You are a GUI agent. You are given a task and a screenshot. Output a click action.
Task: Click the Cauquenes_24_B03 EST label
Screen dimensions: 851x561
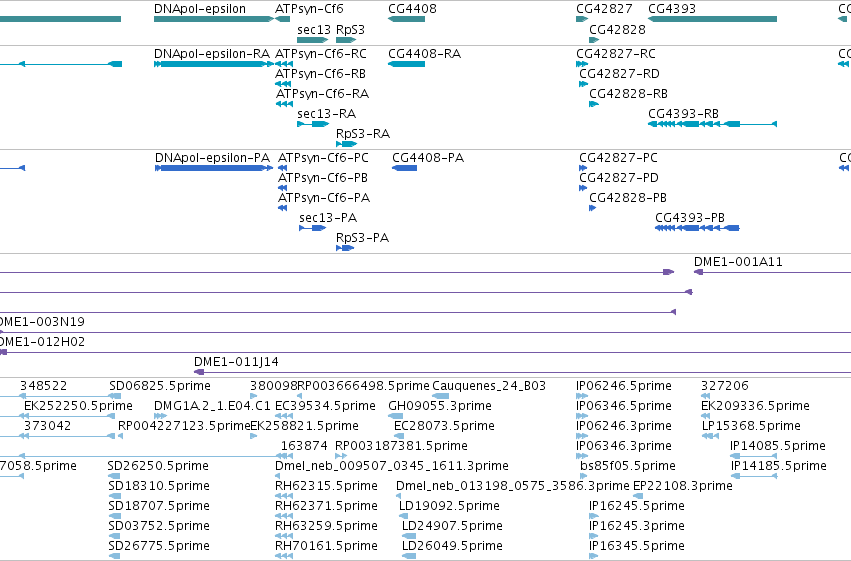pyautogui.click(x=489, y=386)
